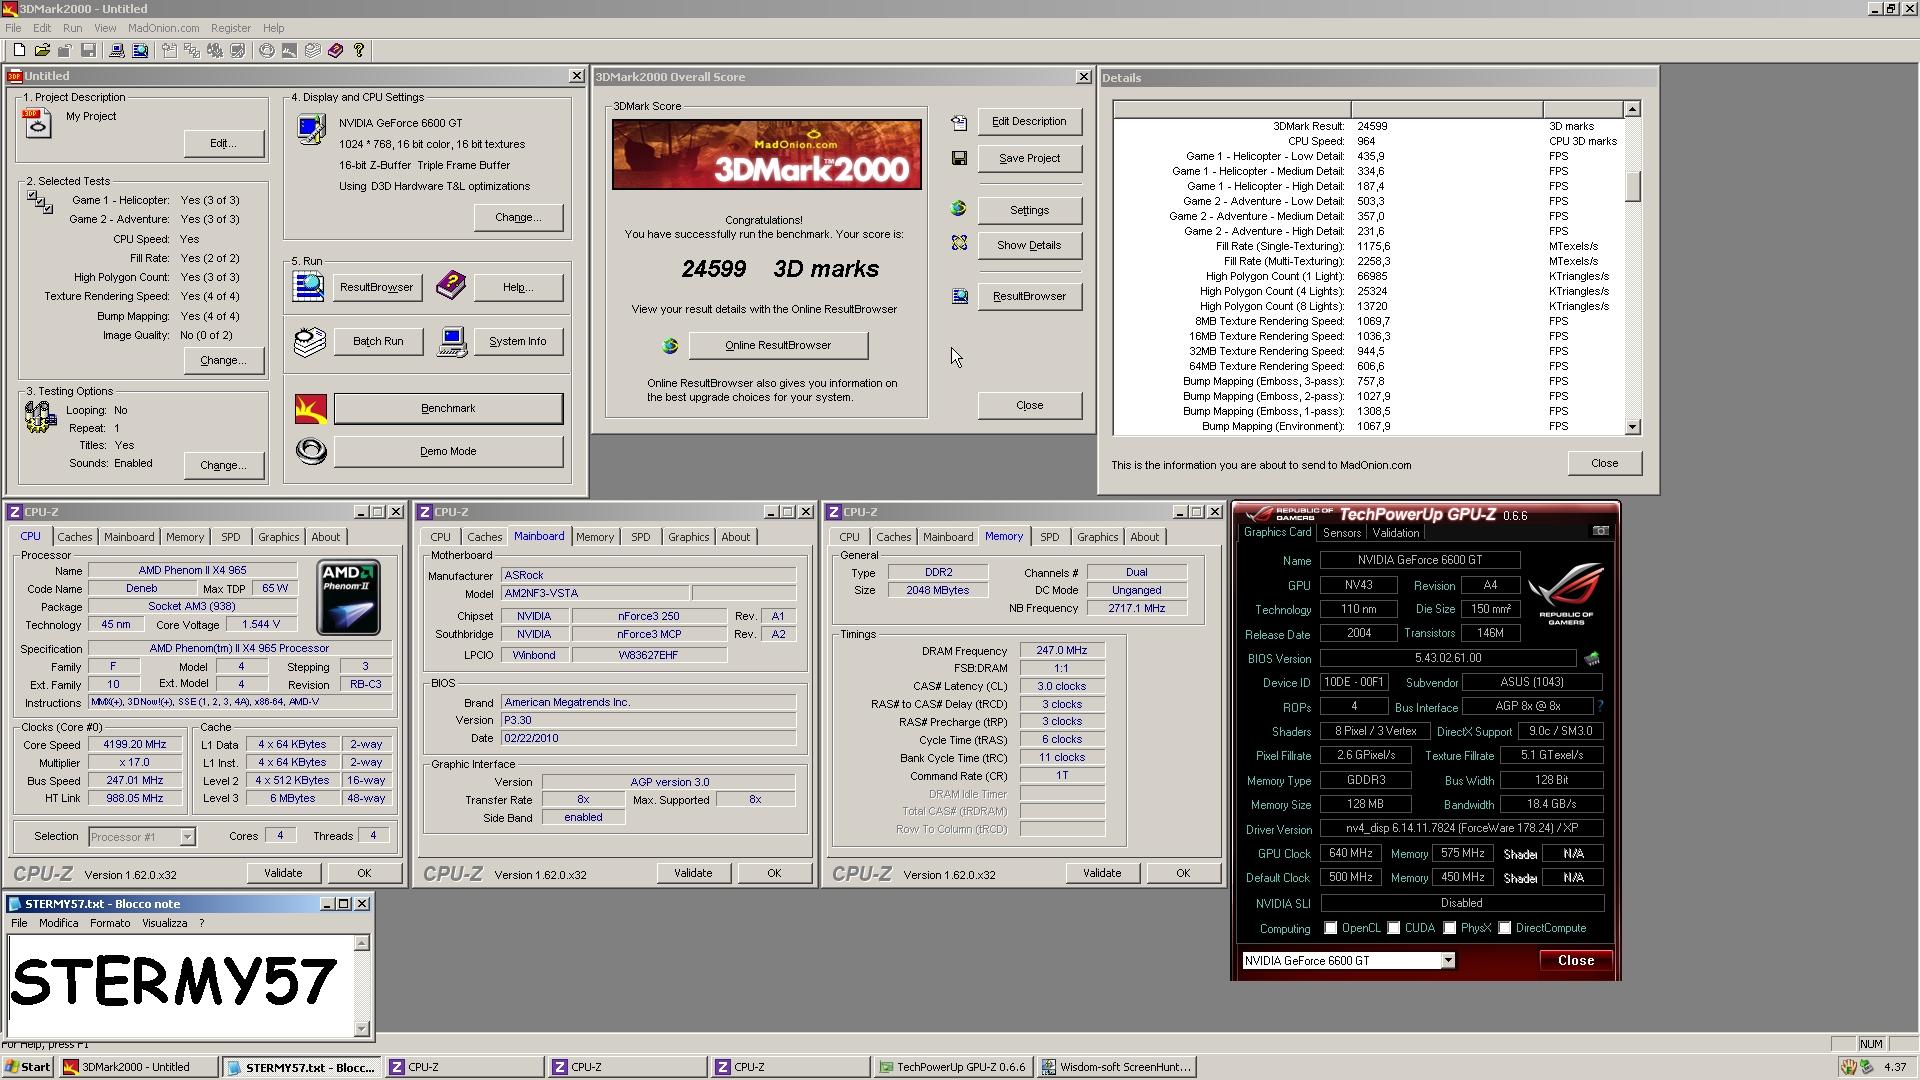The image size is (1920, 1080).
Task: Click the Open project folder toolbar icon
Action: pos(42,50)
